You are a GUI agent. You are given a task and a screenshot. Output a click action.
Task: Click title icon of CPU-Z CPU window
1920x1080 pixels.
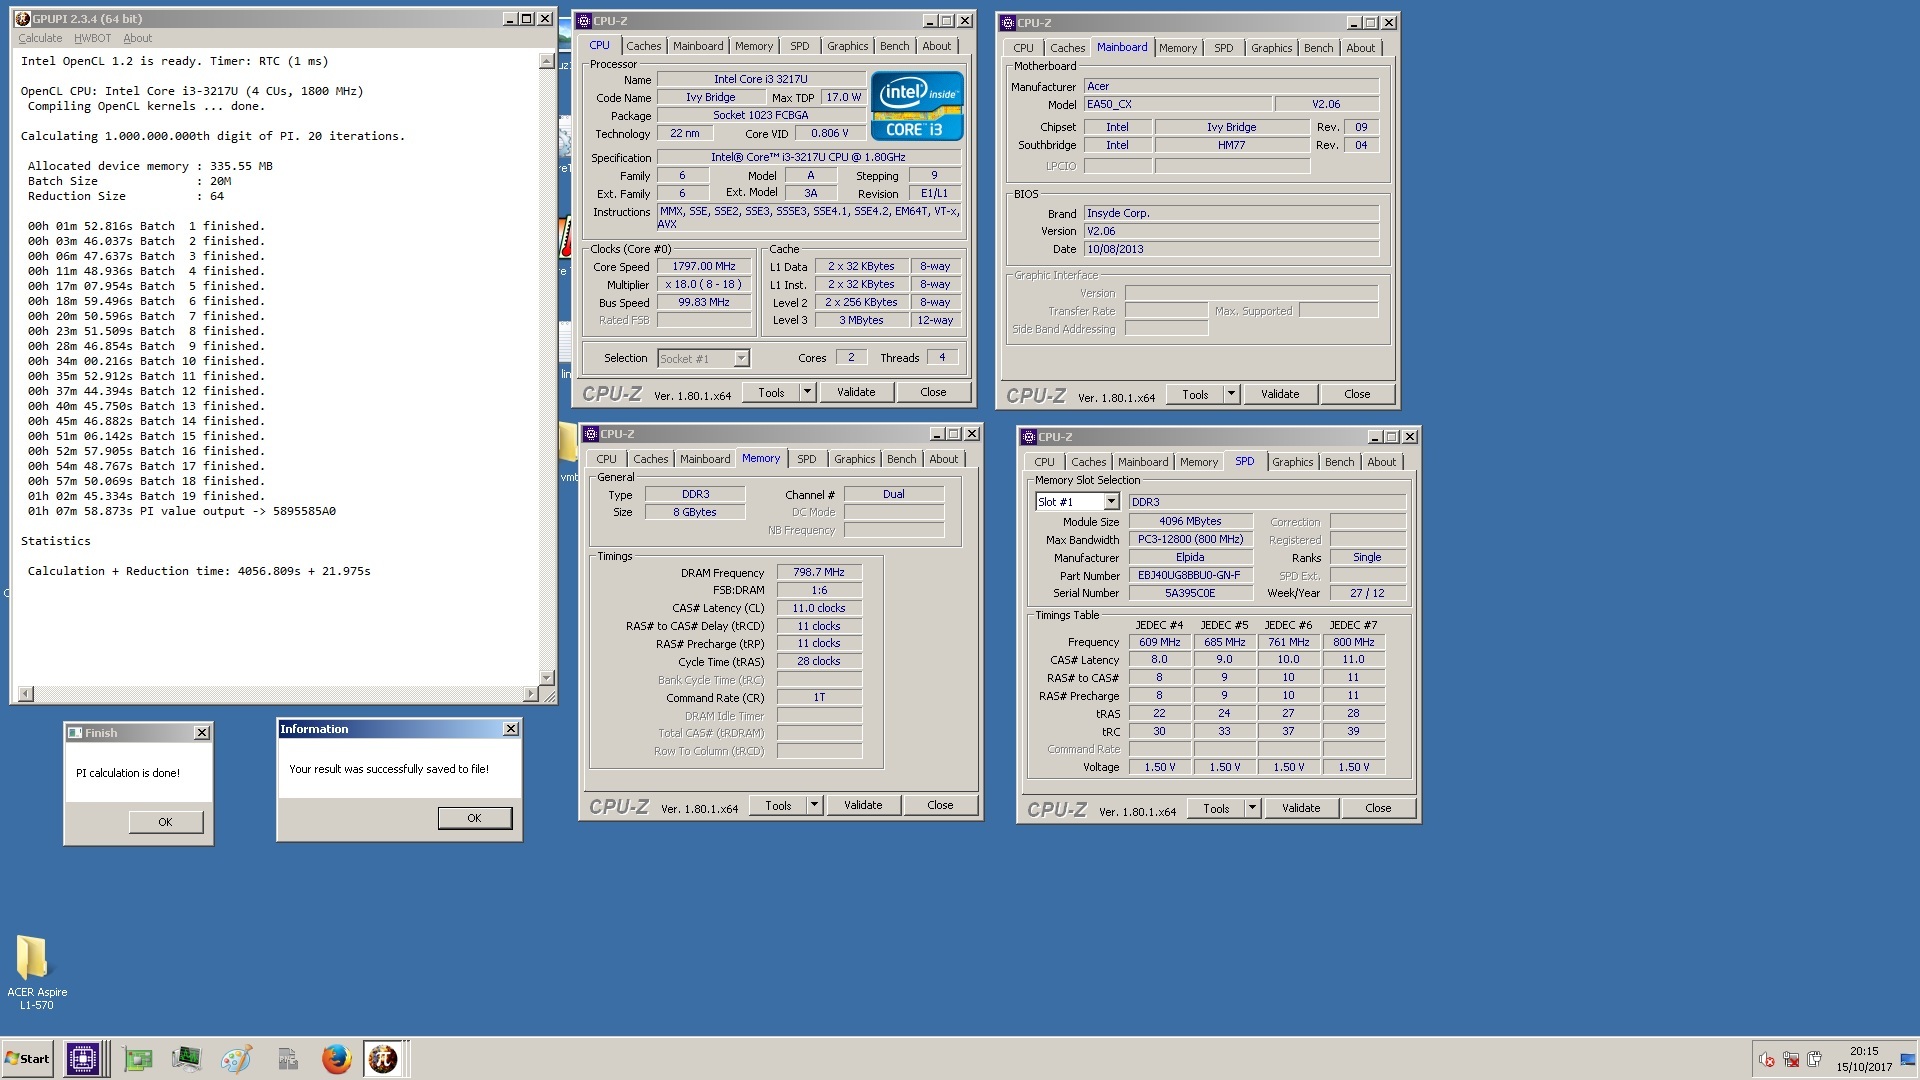pos(585,21)
